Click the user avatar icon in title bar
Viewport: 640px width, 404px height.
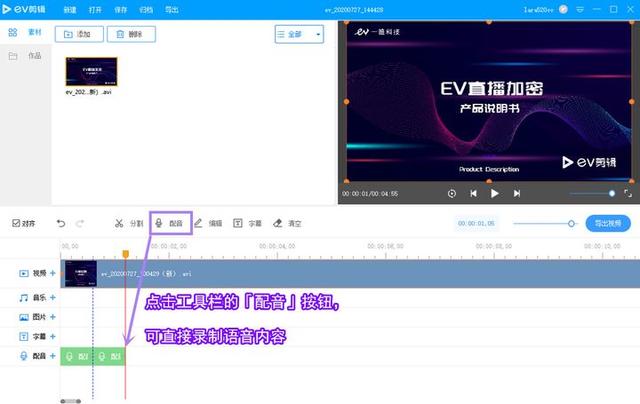click(563, 9)
